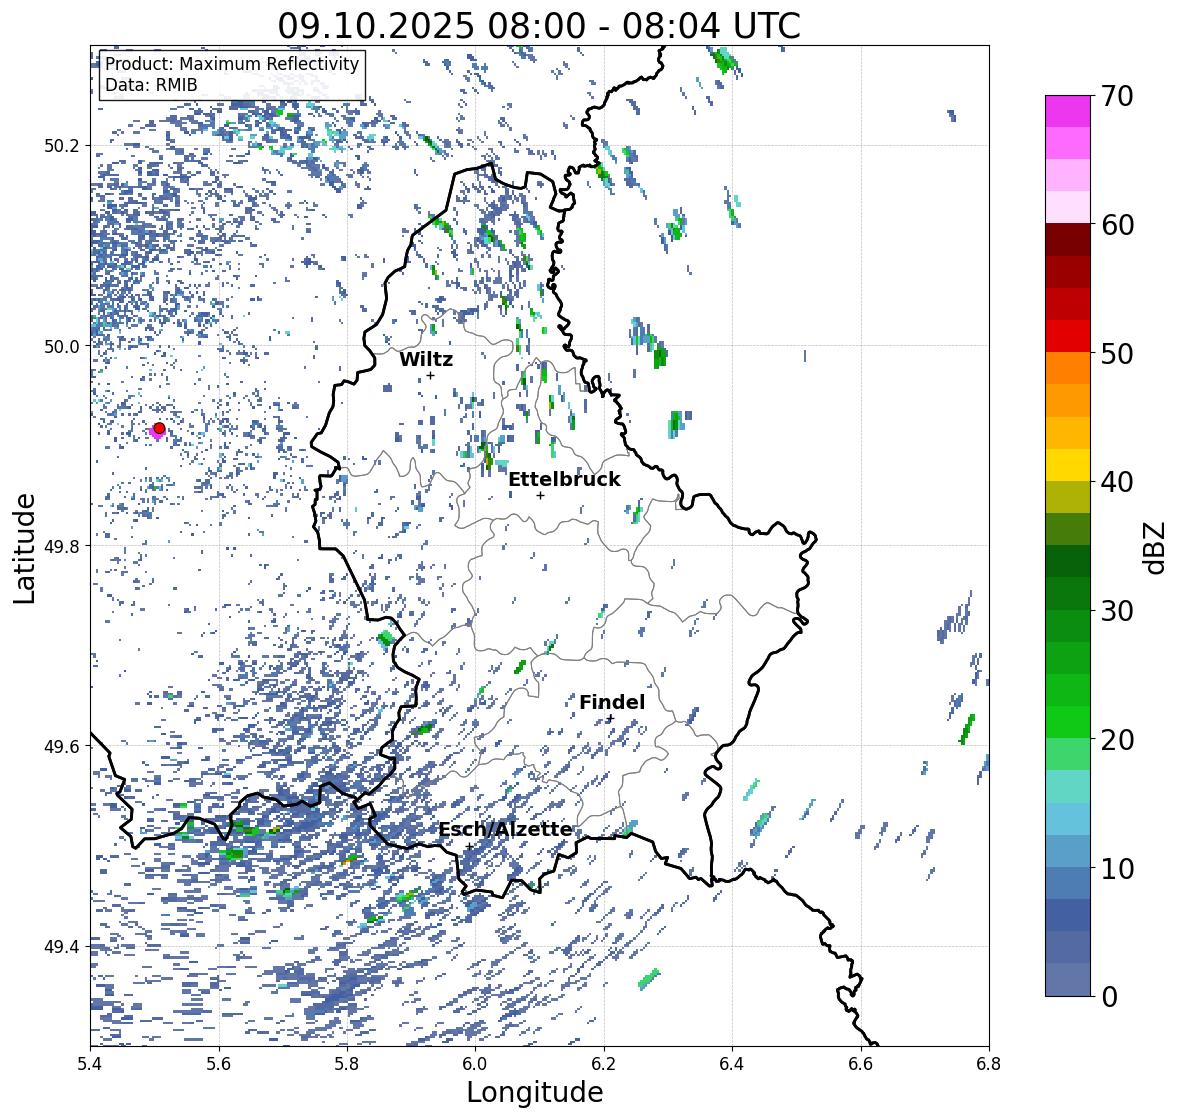Click the 10 tick on the colorbar

click(1117, 868)
